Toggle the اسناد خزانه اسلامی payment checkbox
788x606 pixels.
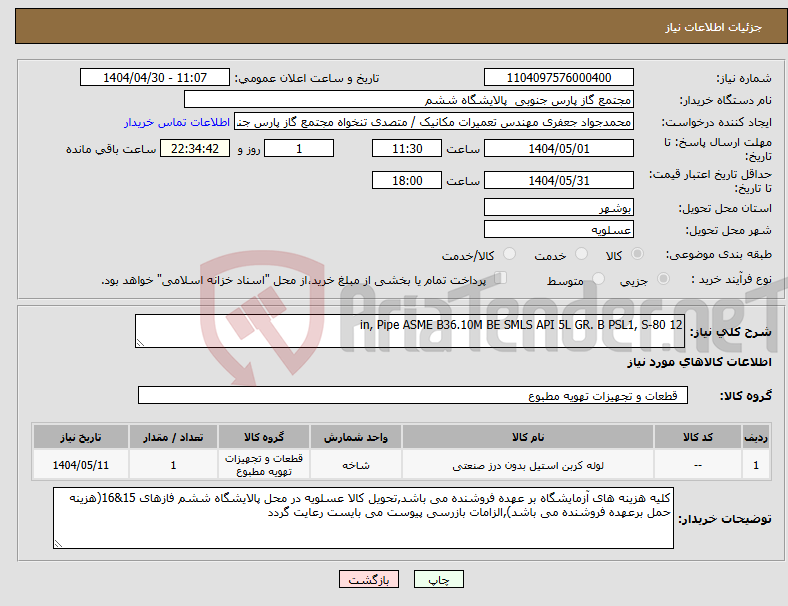tap(501, 278)
